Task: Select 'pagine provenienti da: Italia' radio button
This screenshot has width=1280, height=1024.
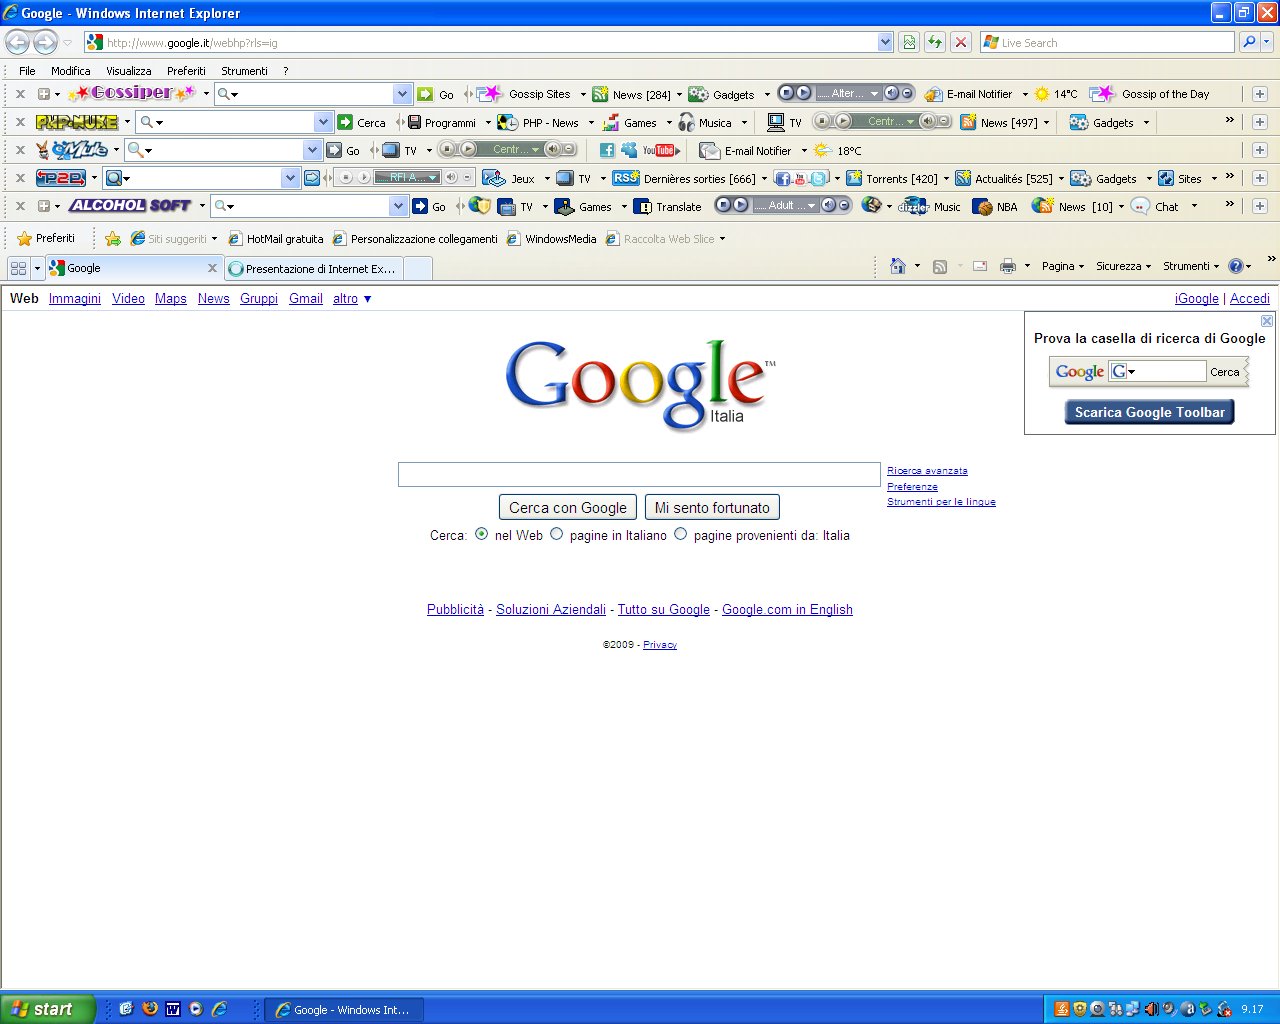Action: pyautogui.click(x=681, y=534)
